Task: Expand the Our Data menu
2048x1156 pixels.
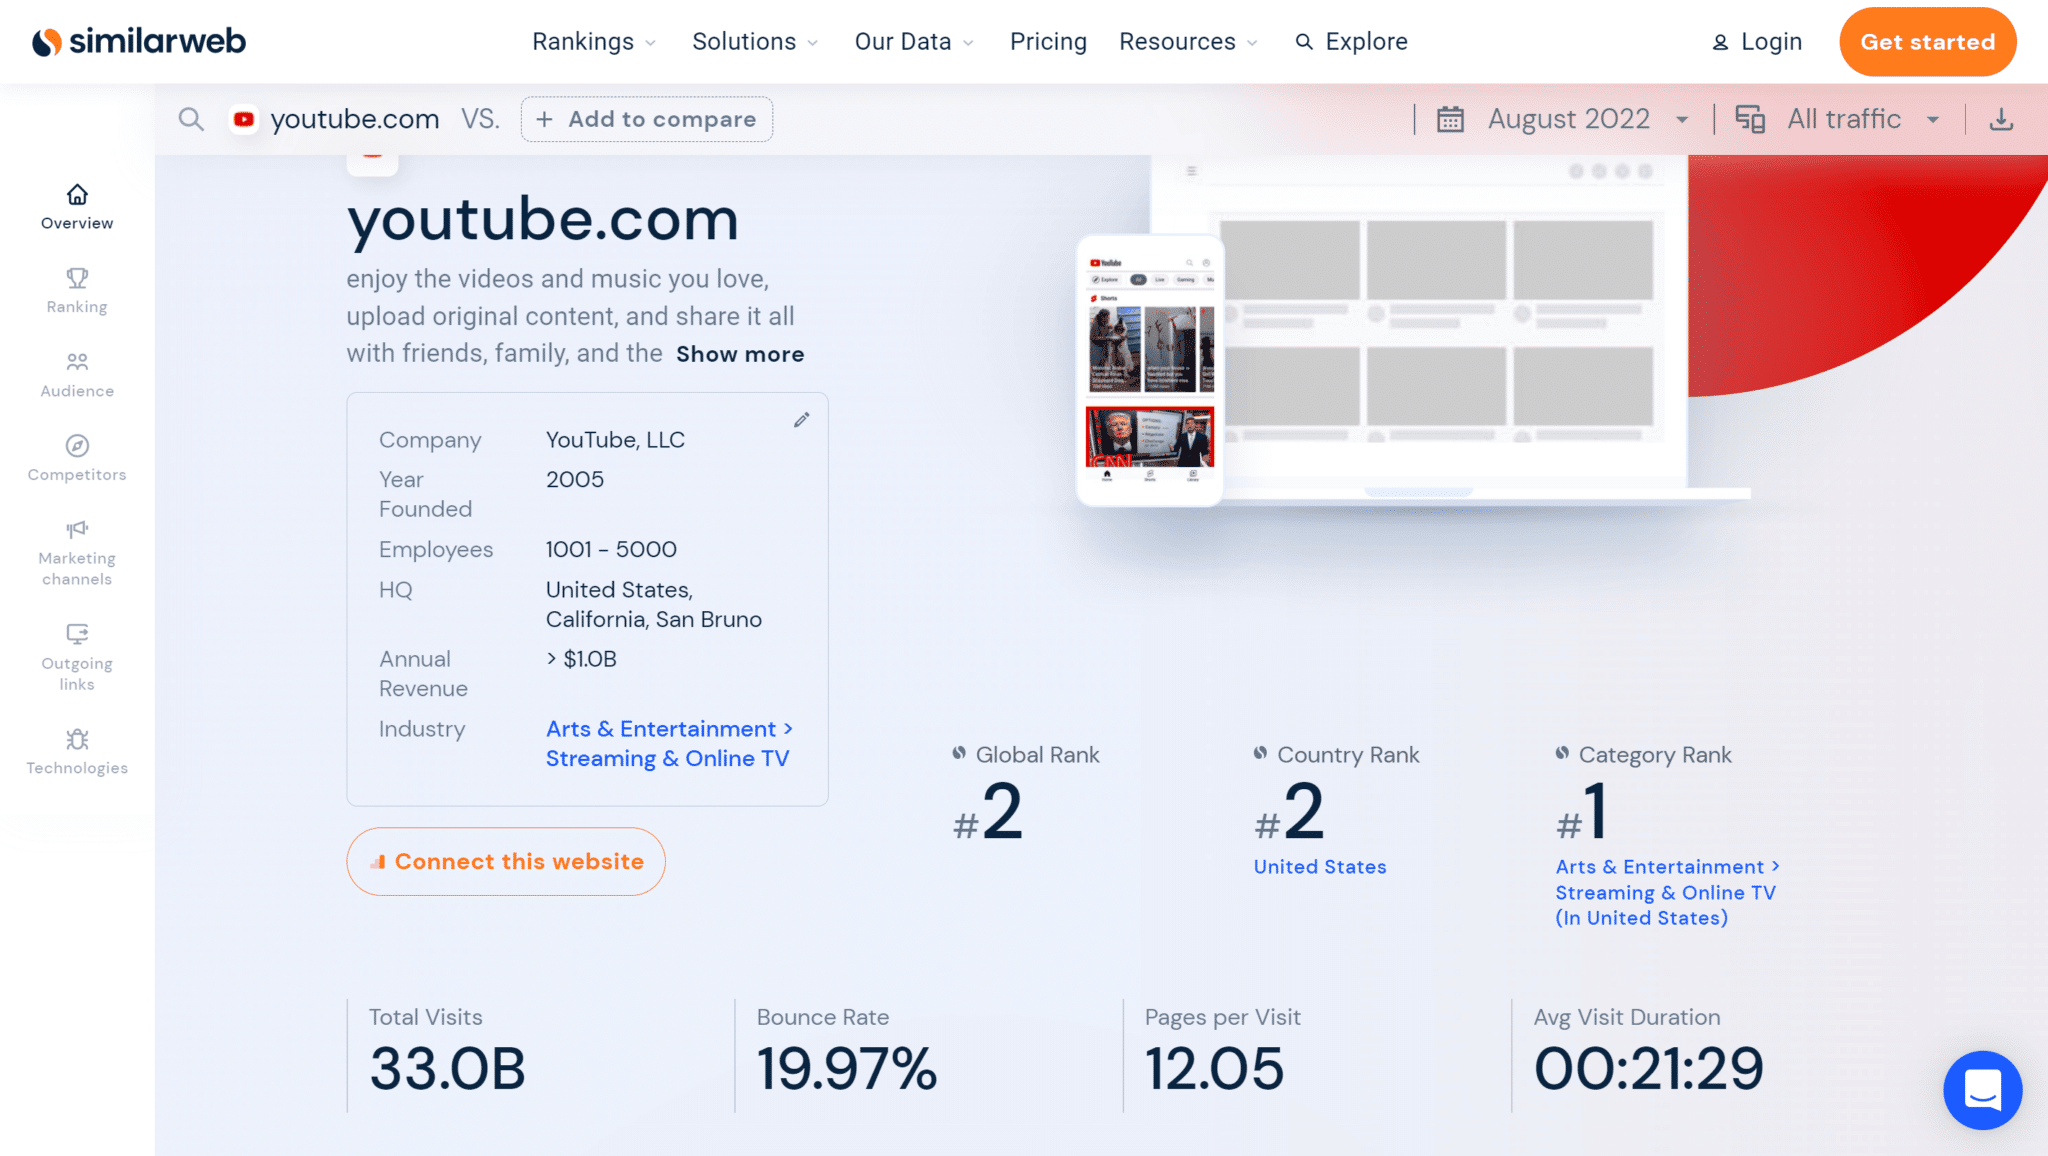Action: tap(914, 42)
